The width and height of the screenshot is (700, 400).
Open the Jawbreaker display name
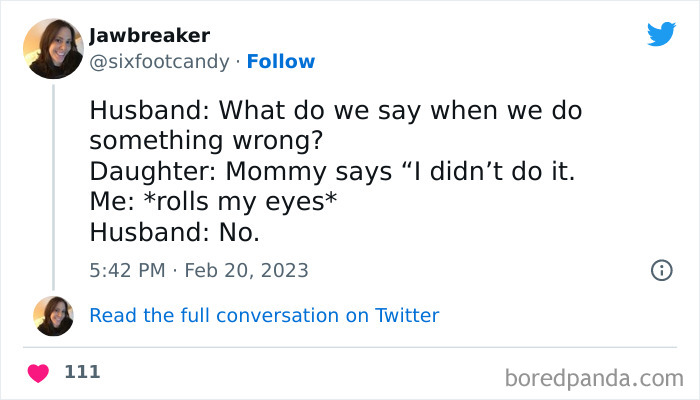pos(149,36)
